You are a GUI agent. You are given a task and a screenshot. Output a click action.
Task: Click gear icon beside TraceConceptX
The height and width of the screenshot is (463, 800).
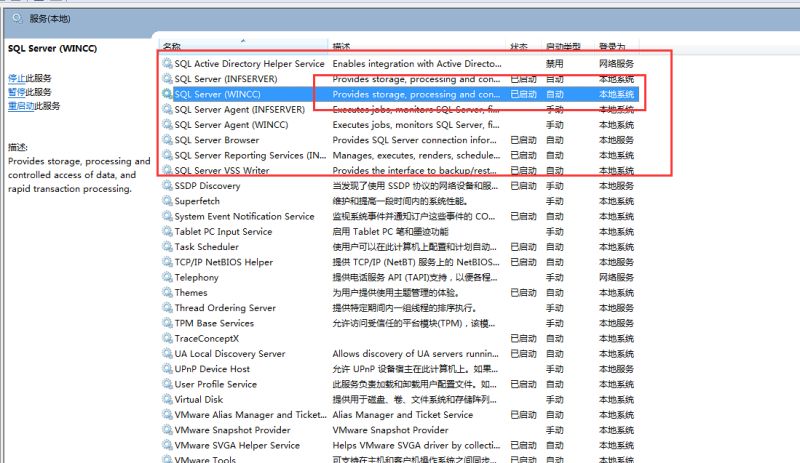point(167,338)
